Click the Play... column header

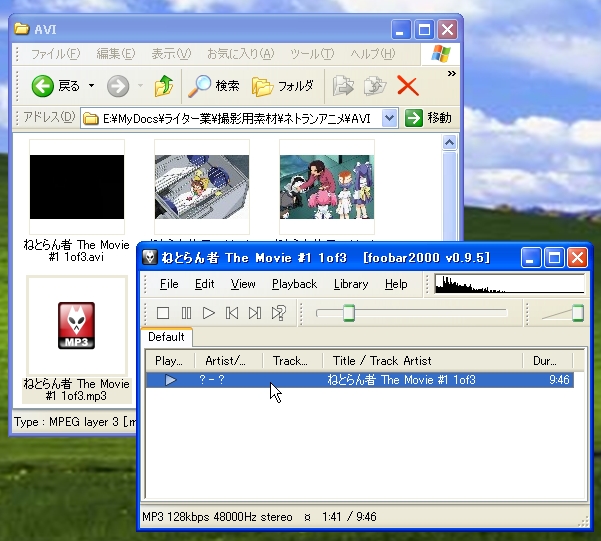(171, 361)
